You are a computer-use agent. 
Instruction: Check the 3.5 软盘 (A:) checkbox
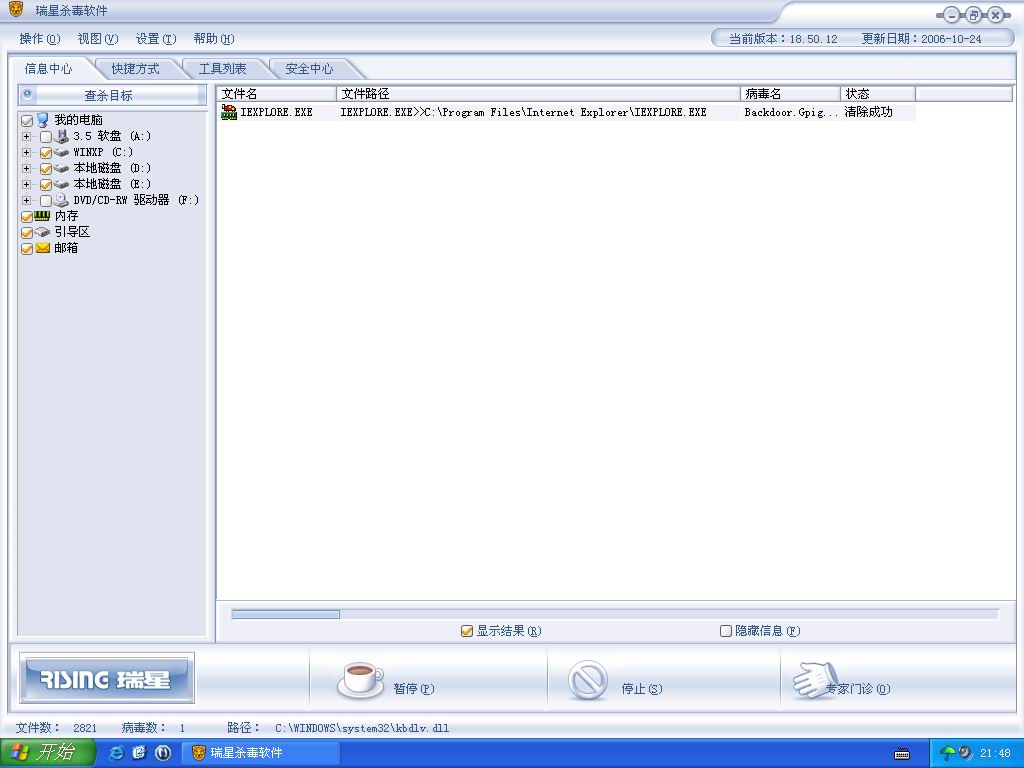click(x=46, y=136)
